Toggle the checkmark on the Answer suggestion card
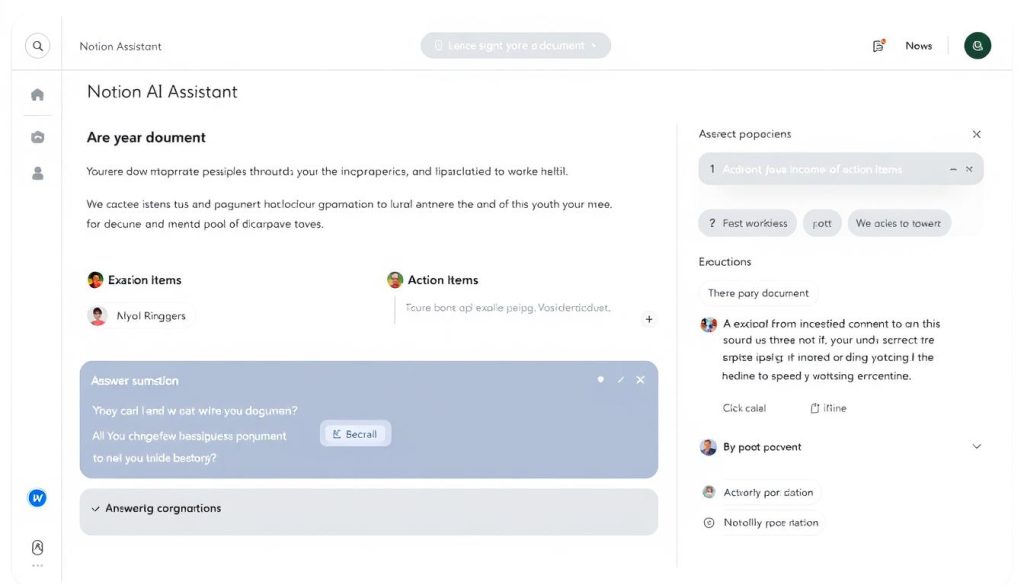 tap(619, 380)
